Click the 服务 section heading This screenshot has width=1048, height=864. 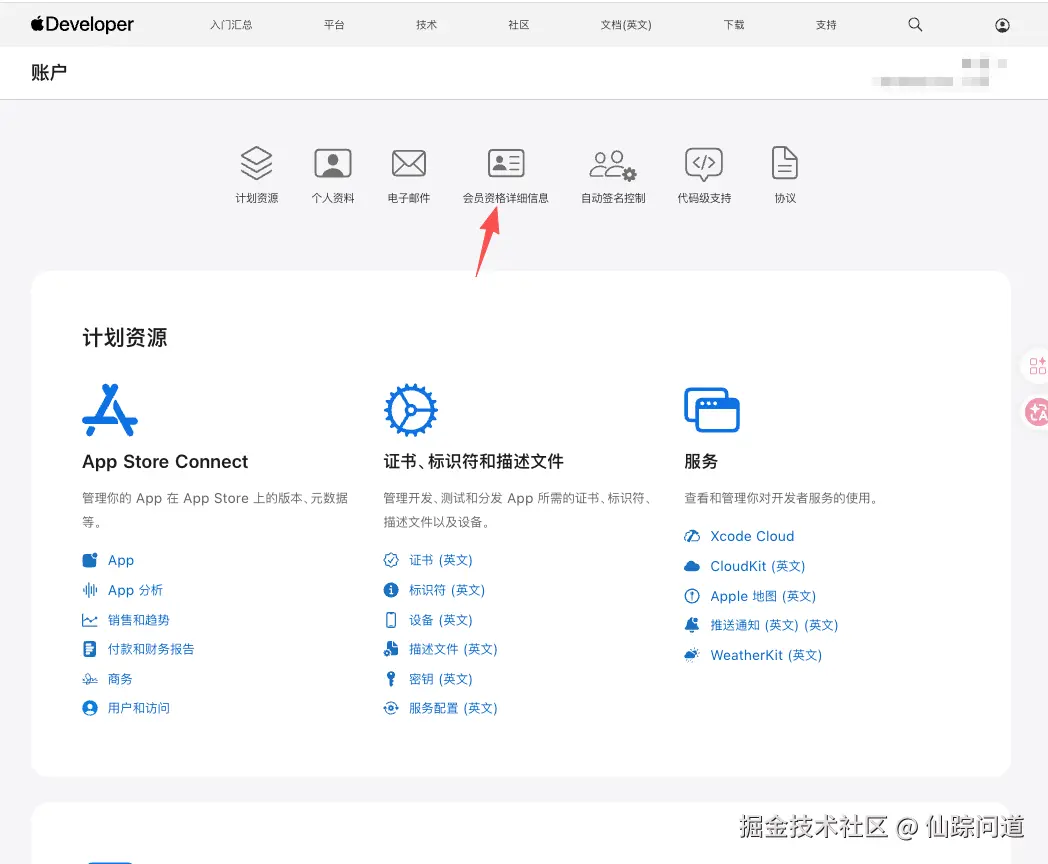click(700, 461)
